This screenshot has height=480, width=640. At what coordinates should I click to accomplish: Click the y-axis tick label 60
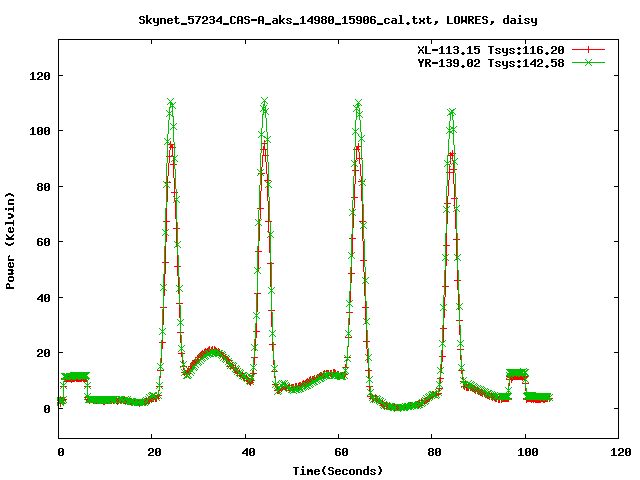pos(44,242)
